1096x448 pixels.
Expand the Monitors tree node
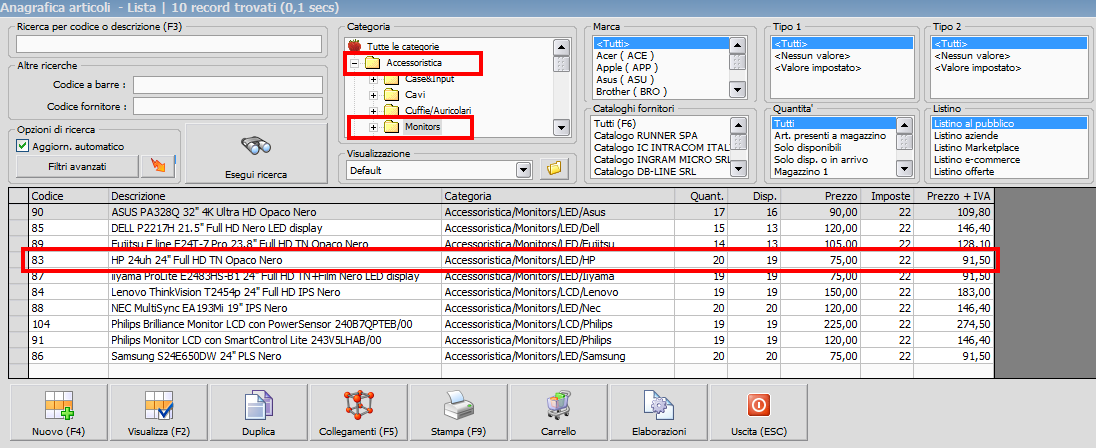373,127
